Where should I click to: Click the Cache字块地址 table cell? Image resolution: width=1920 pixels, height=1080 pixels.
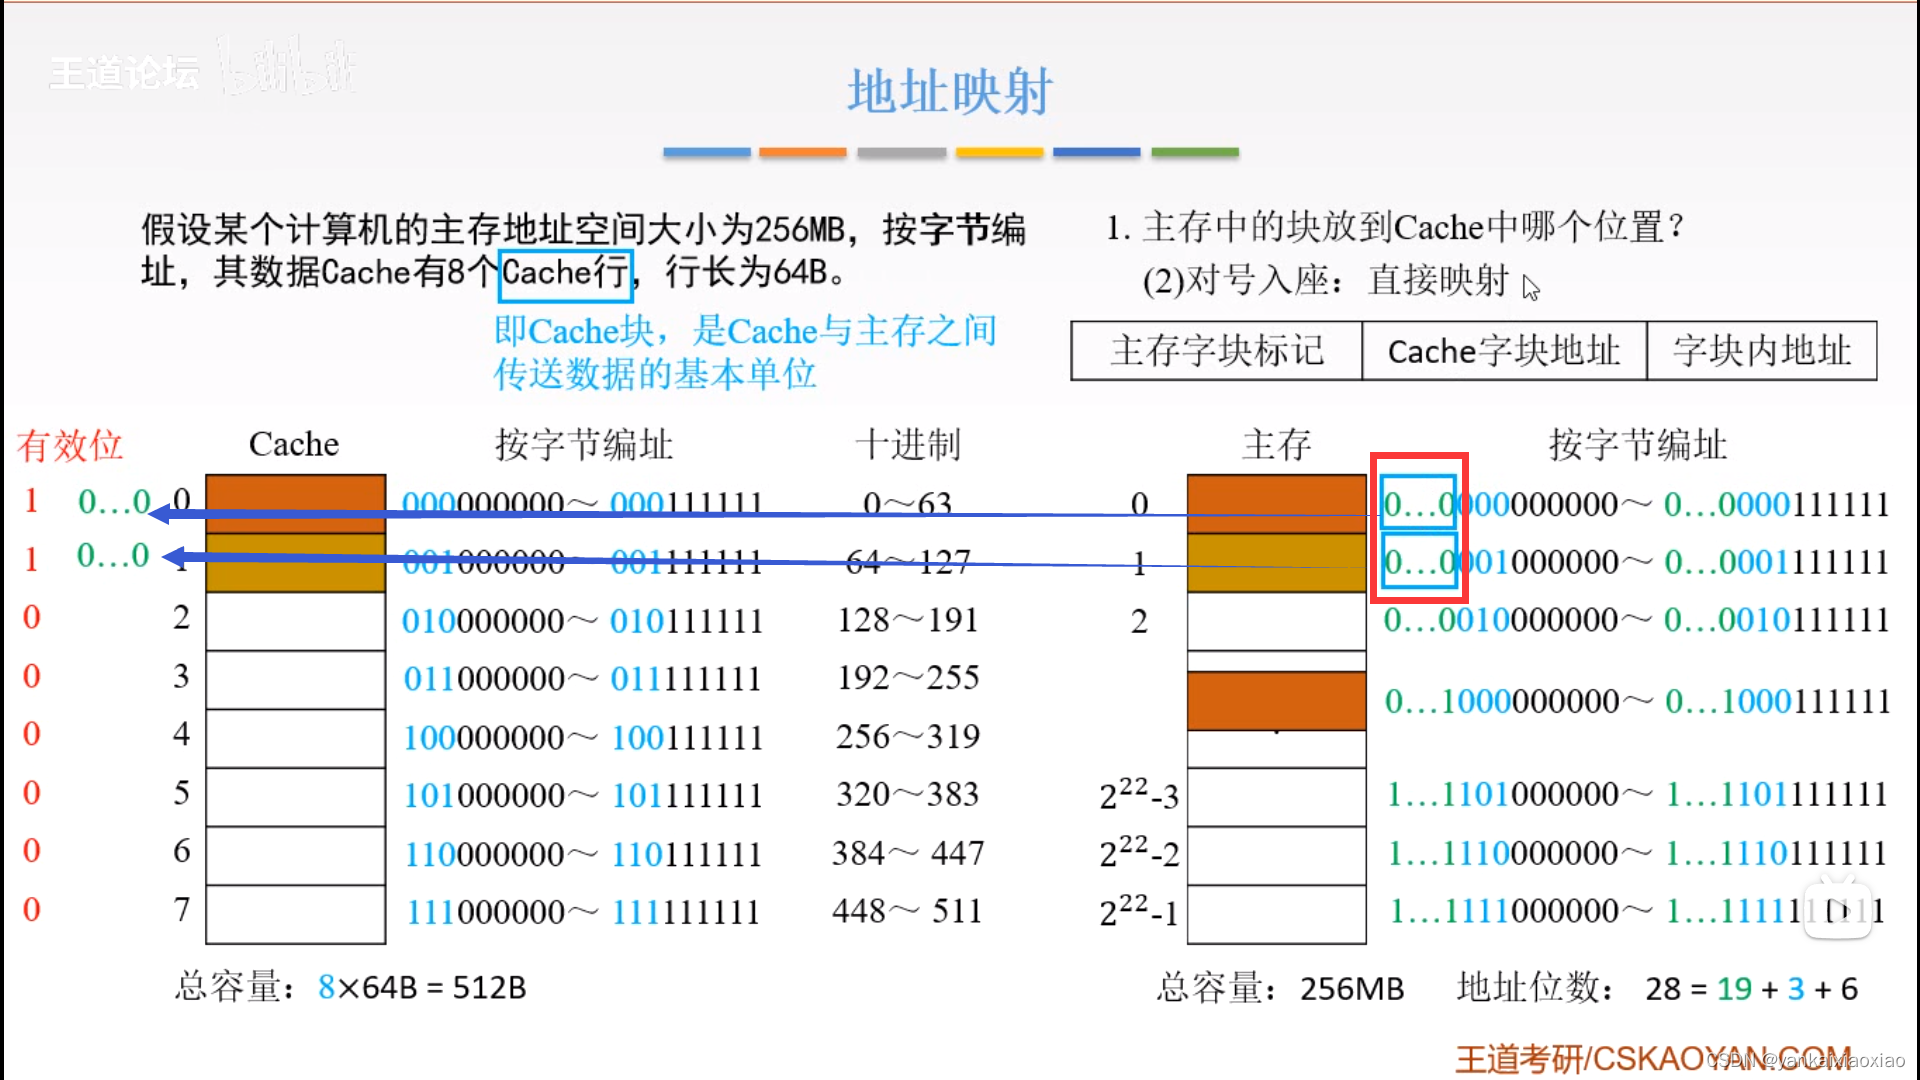pyautogui.click(x=1504, y=351)
